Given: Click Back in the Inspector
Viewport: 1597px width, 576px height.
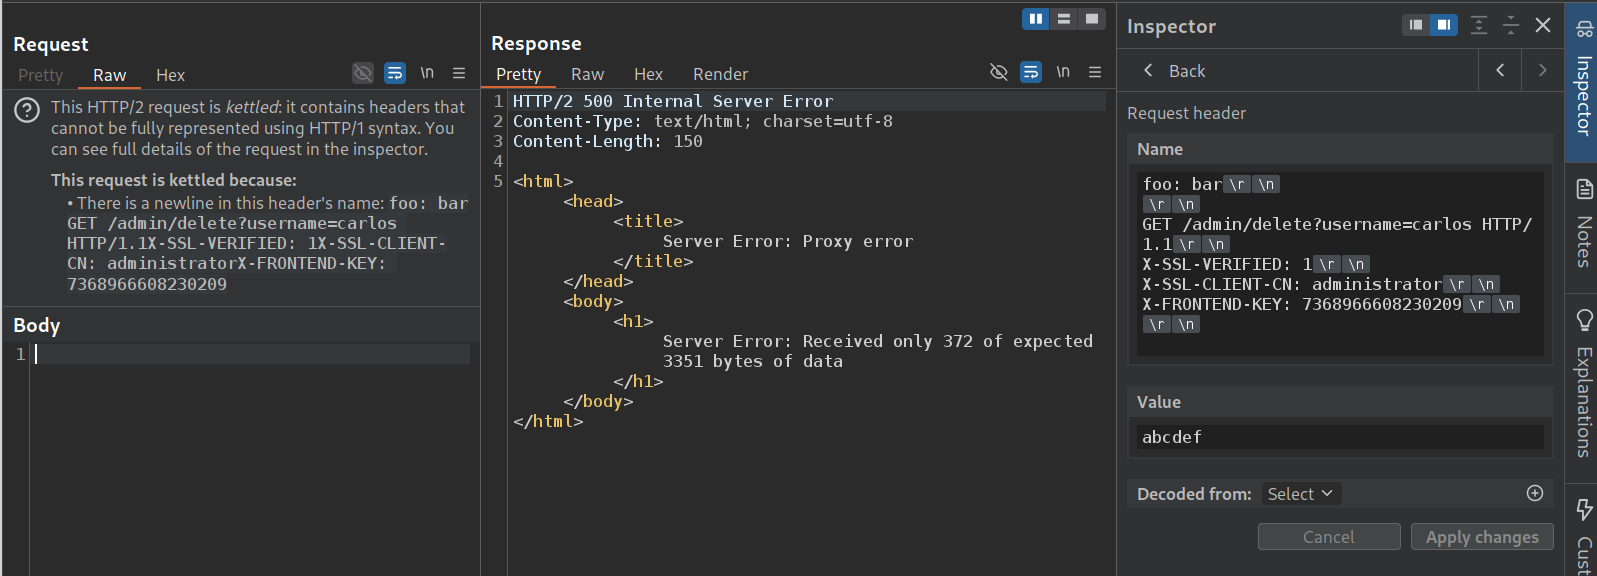Looking at the screenshot, I should (1175, 71).
